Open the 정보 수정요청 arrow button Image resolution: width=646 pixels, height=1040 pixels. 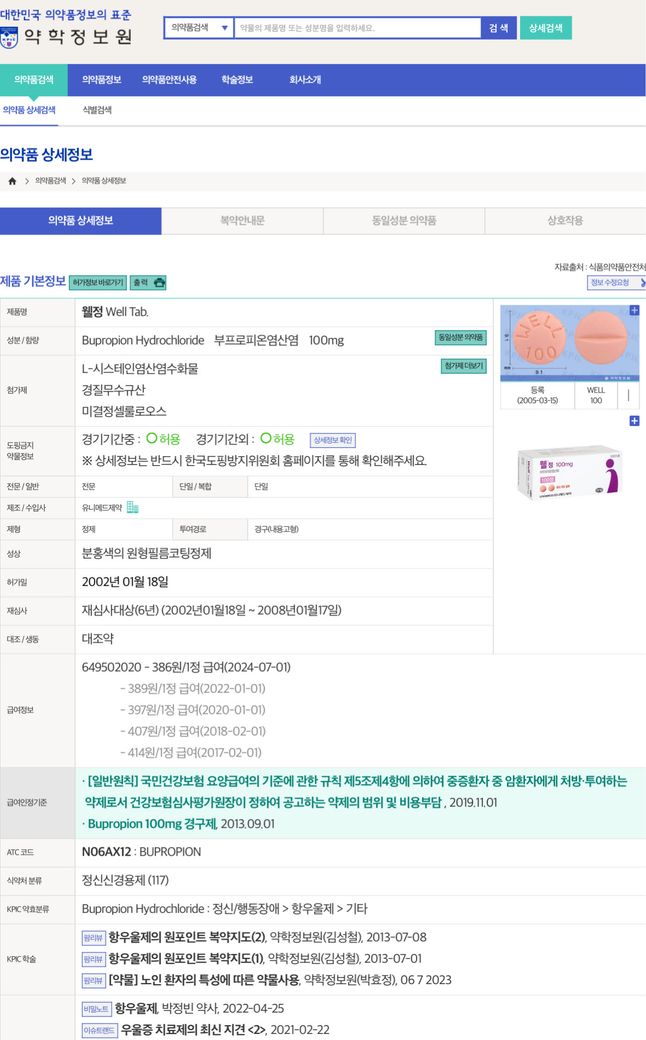point(615,283)
